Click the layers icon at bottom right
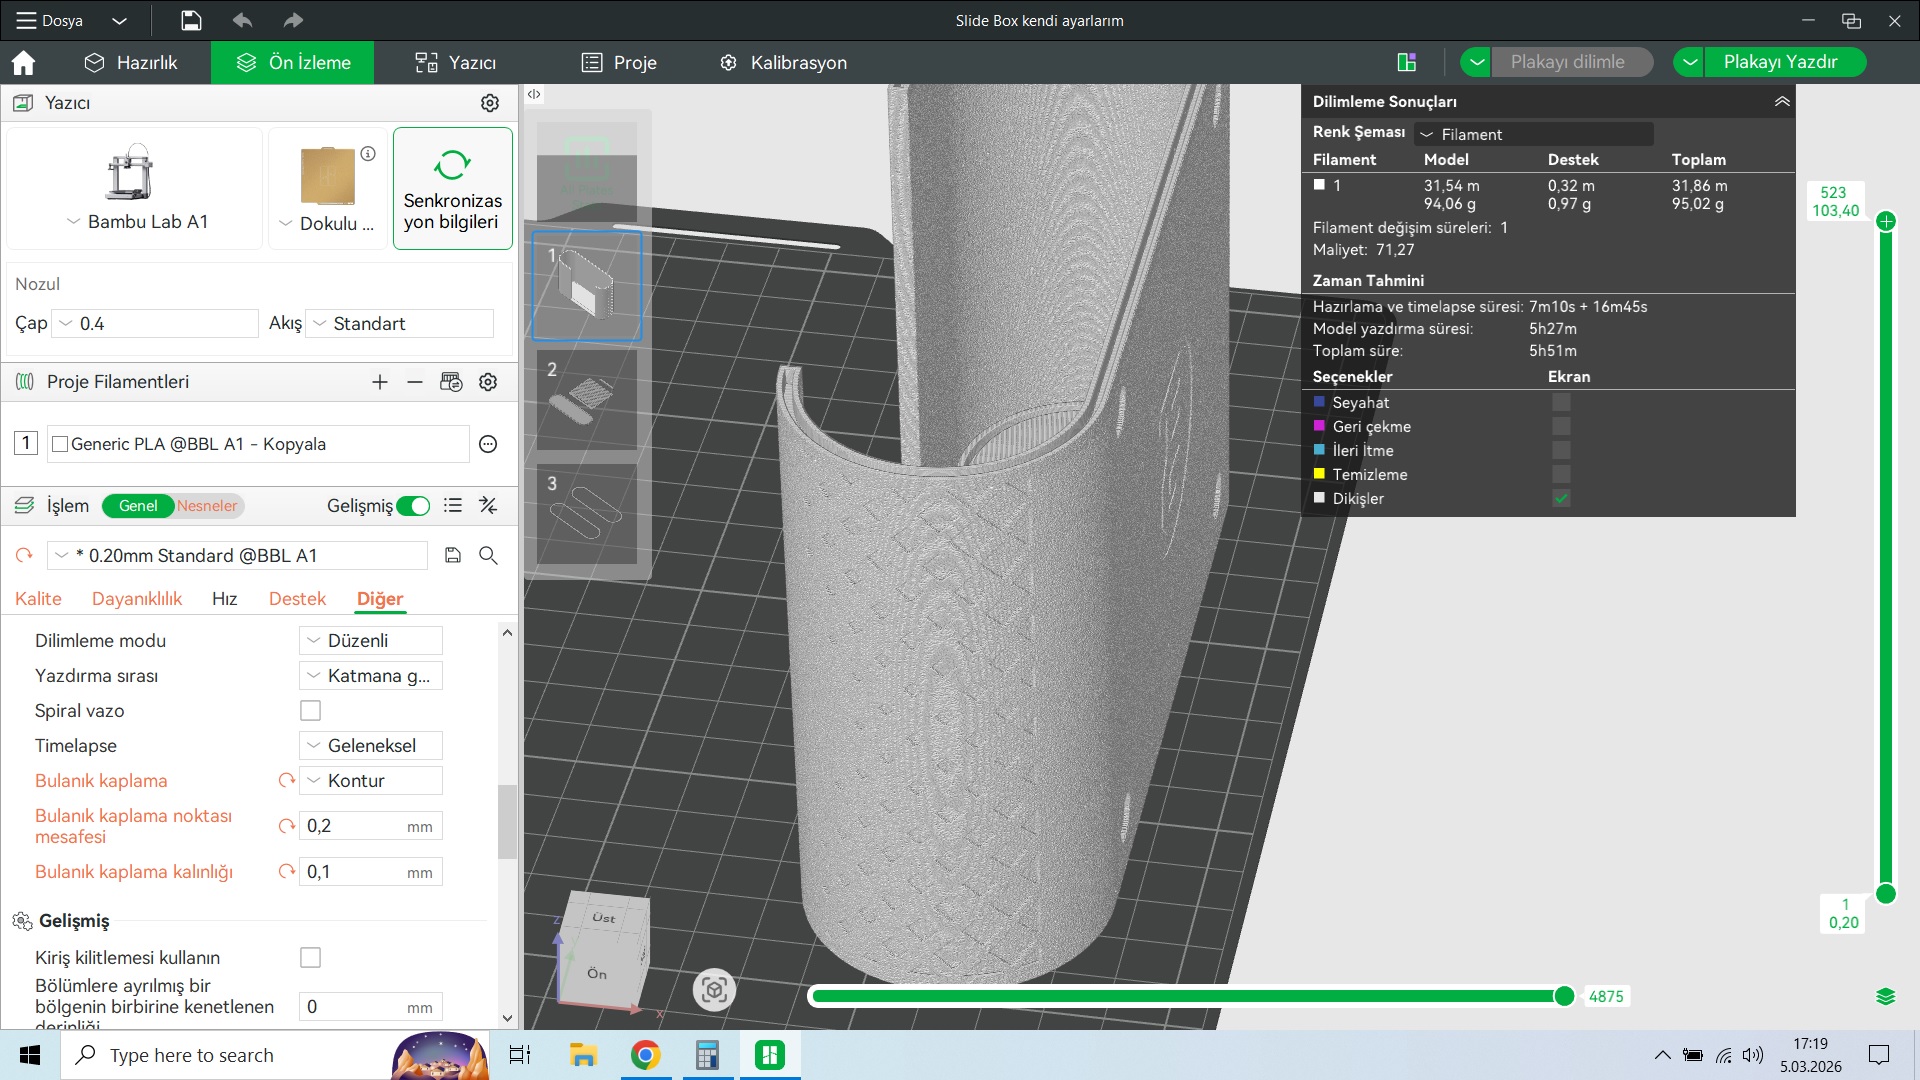The width and height of the screenshot is (1920, 1080). 1885,996
